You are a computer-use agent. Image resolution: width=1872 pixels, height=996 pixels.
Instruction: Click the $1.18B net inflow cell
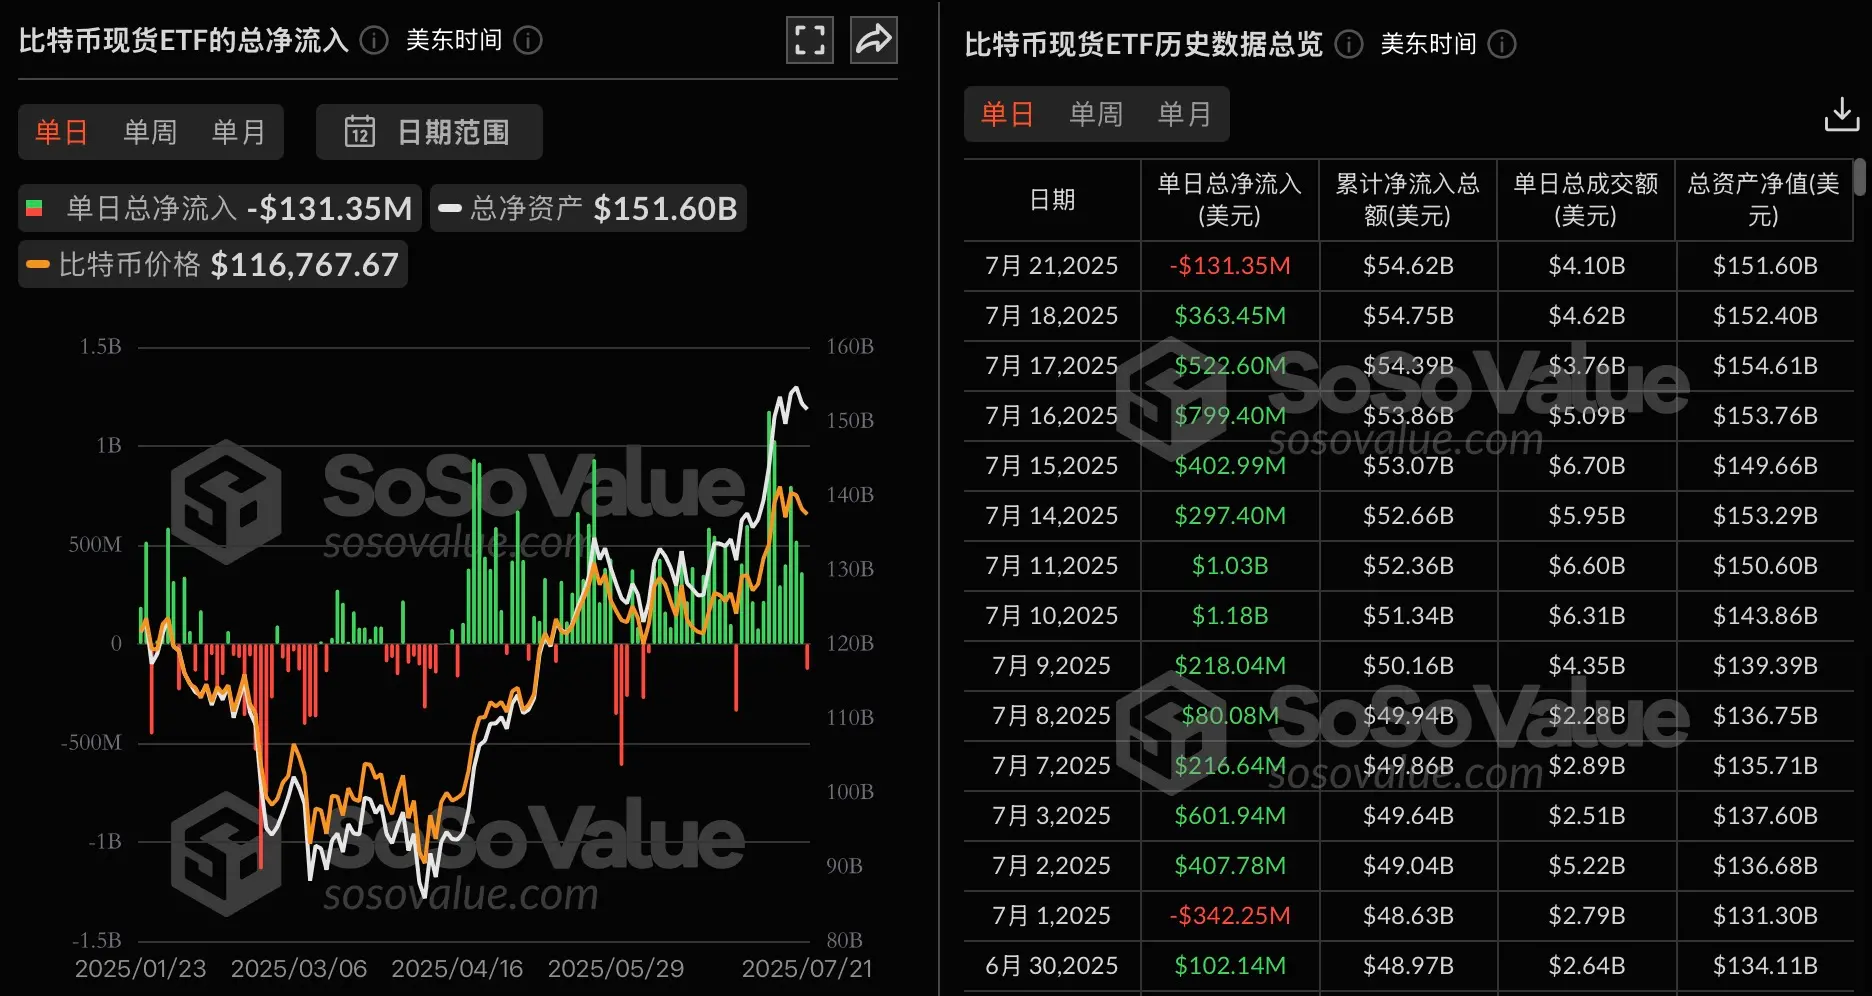pyautogui.click(x=1230, y=616)
